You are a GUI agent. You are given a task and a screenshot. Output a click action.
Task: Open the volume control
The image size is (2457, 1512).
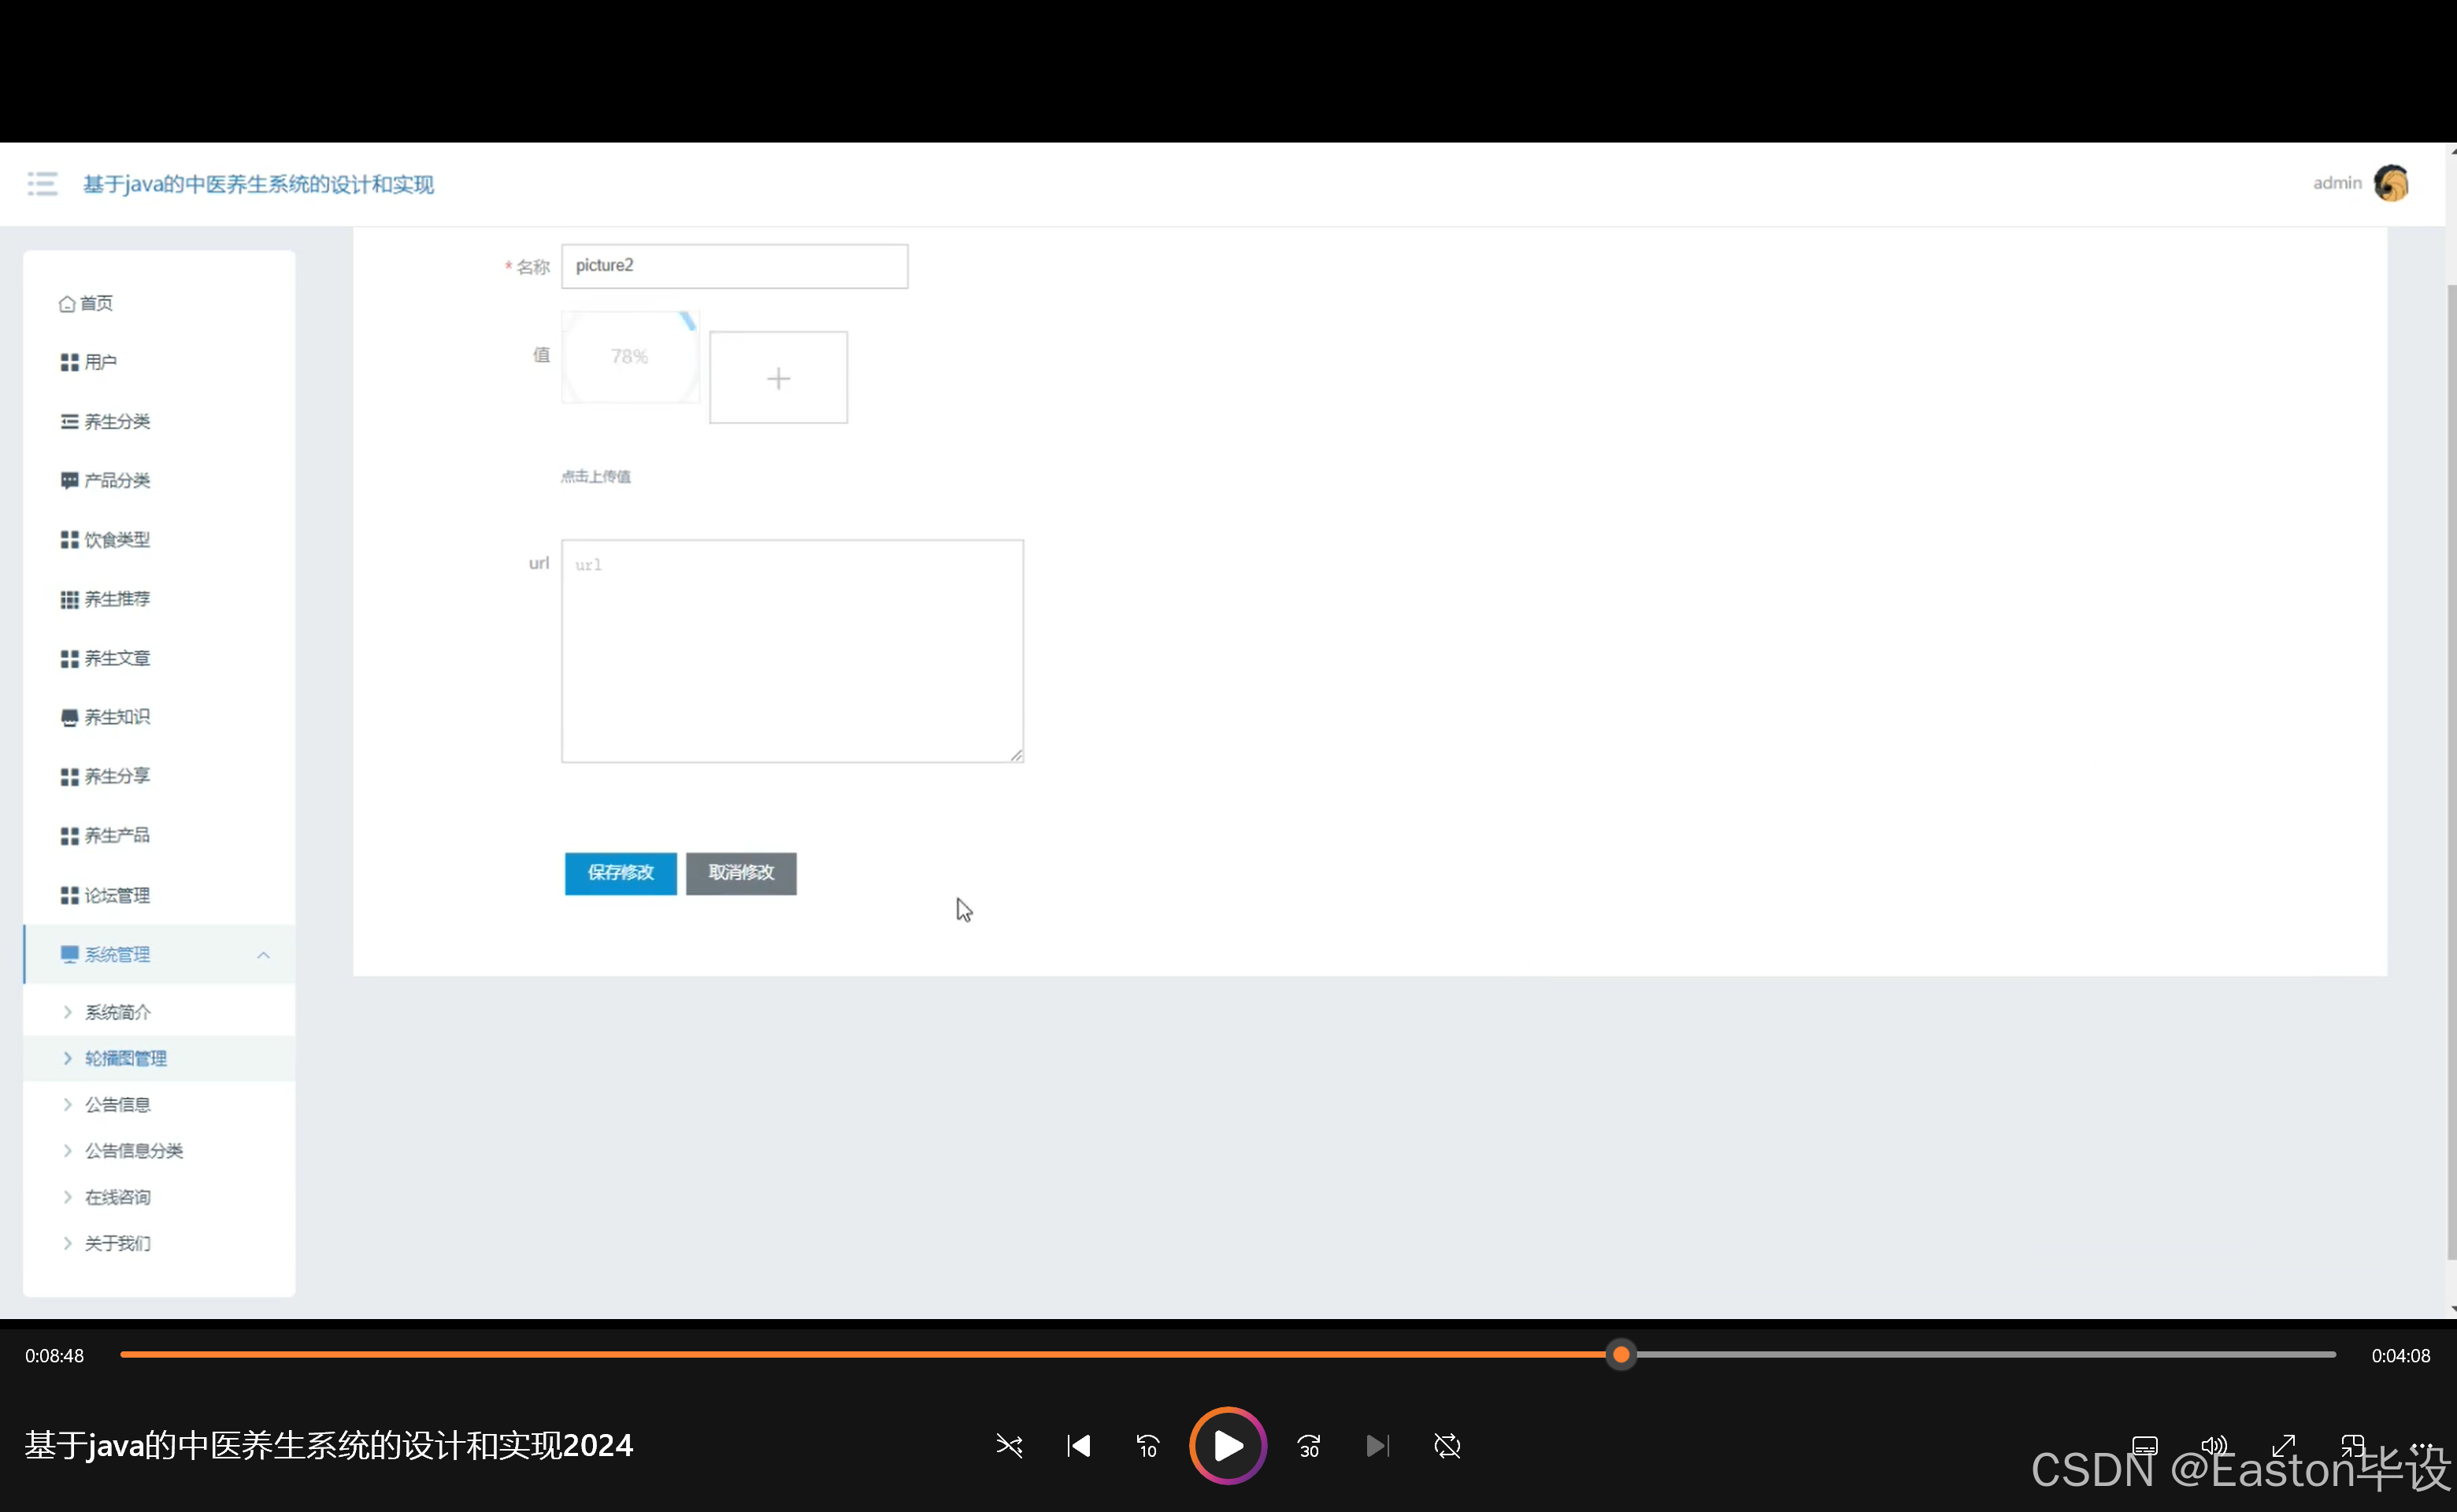pos(2214,1445)
